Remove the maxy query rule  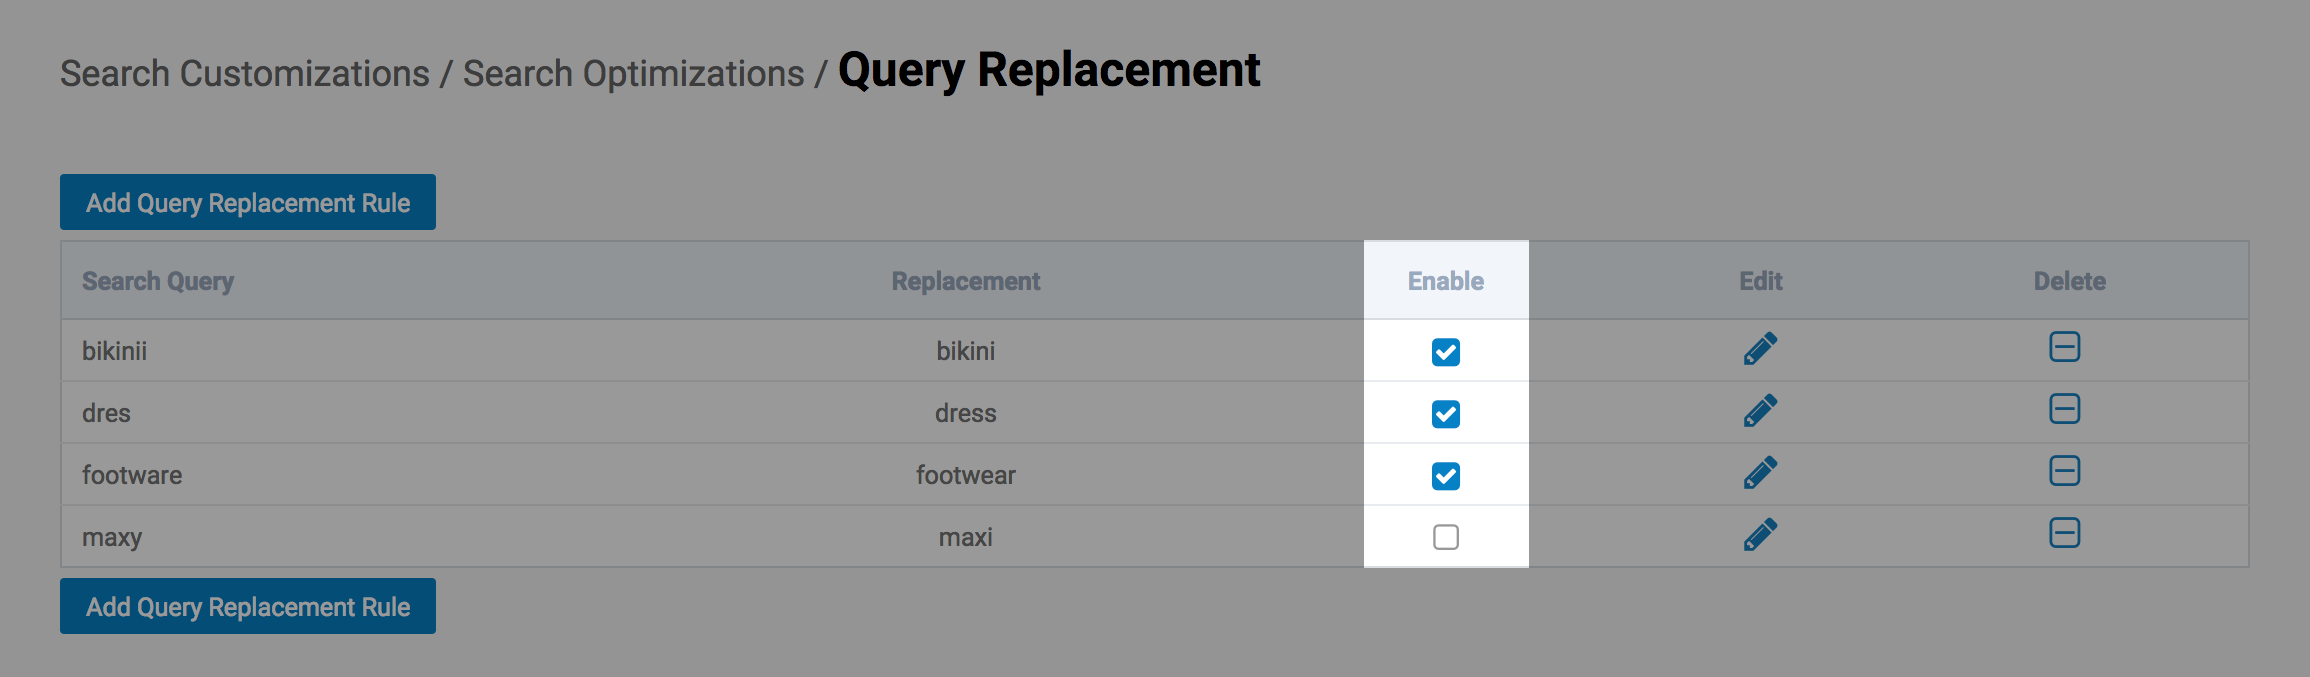tap(2064, 533)
